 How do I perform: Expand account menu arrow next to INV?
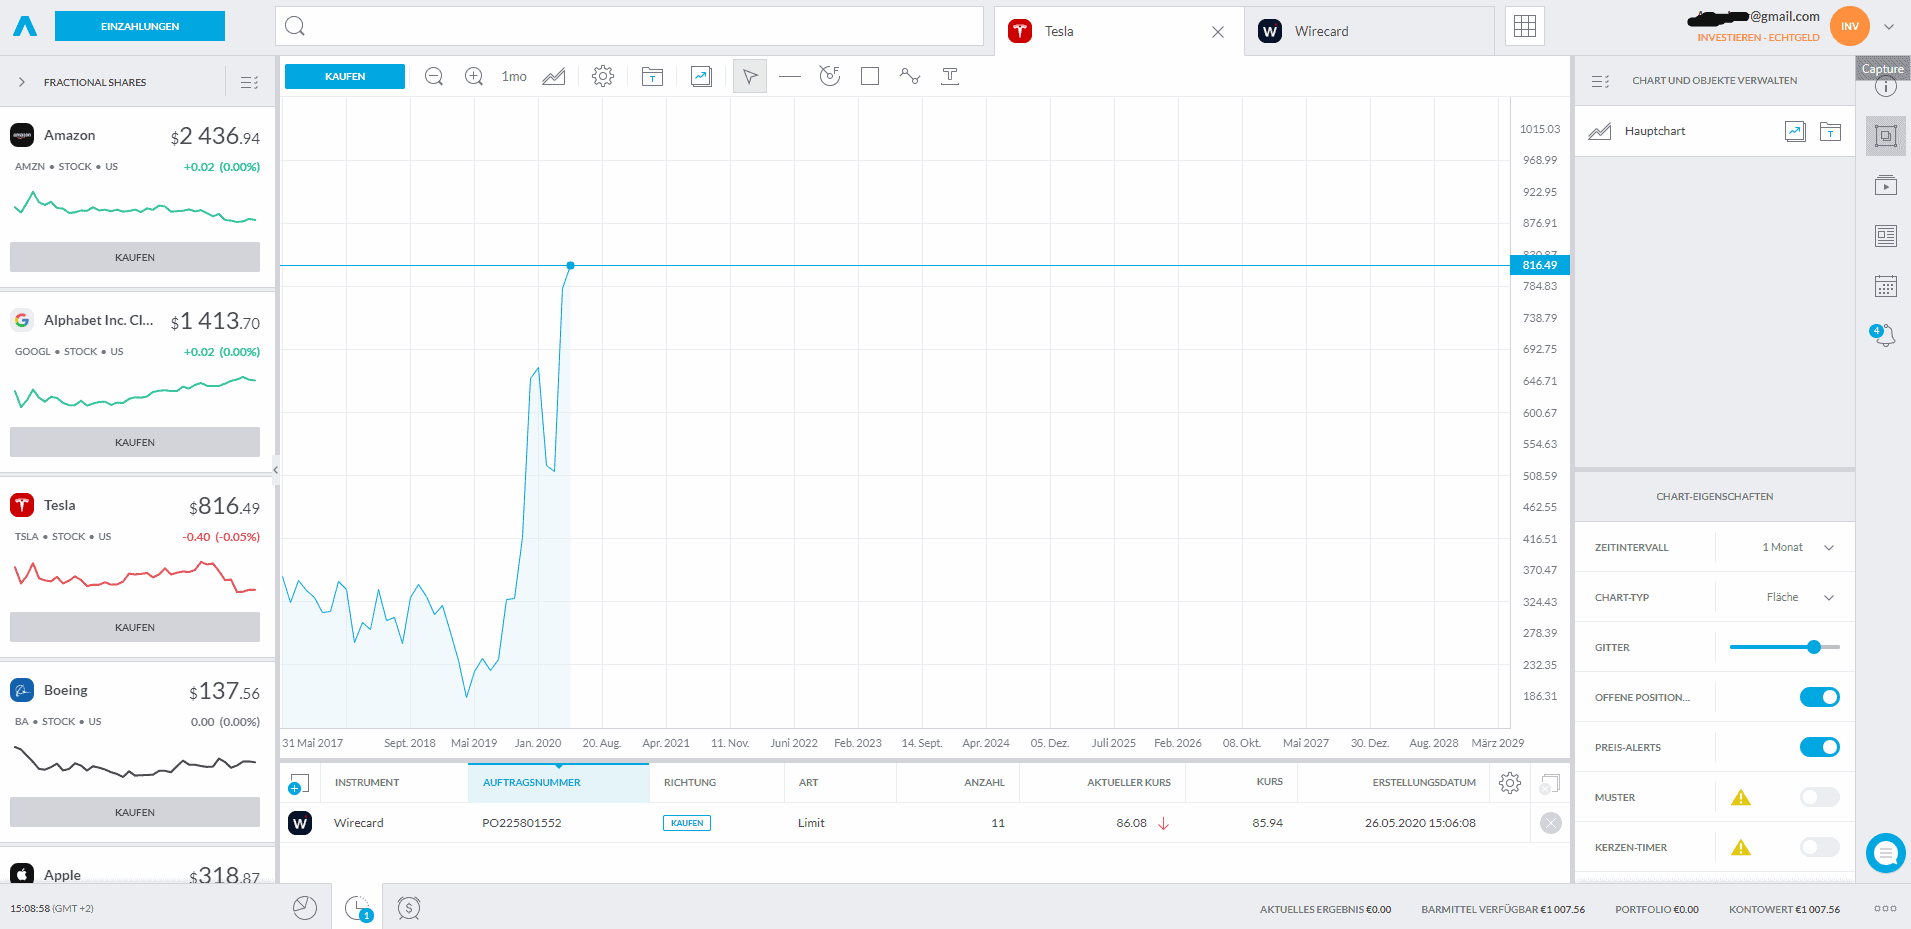[1889, 27]
